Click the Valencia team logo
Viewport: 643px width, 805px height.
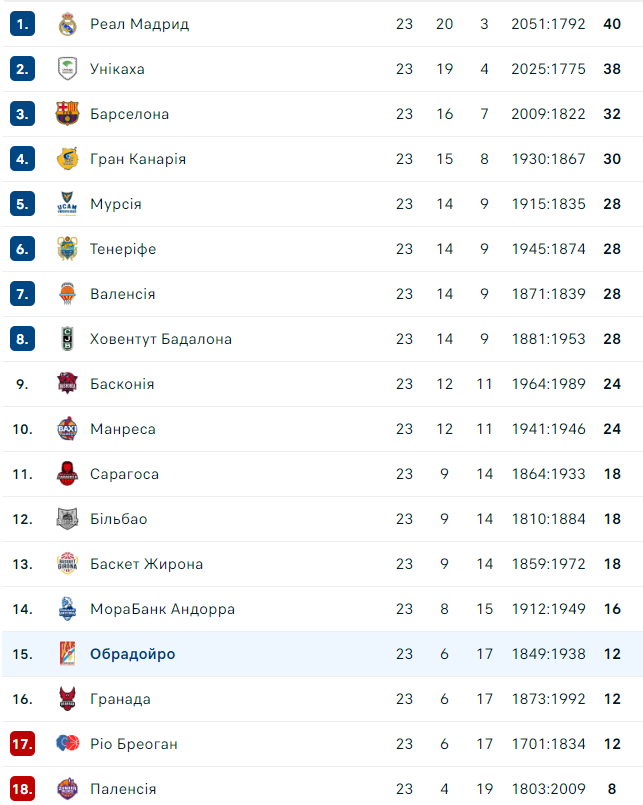67,294
